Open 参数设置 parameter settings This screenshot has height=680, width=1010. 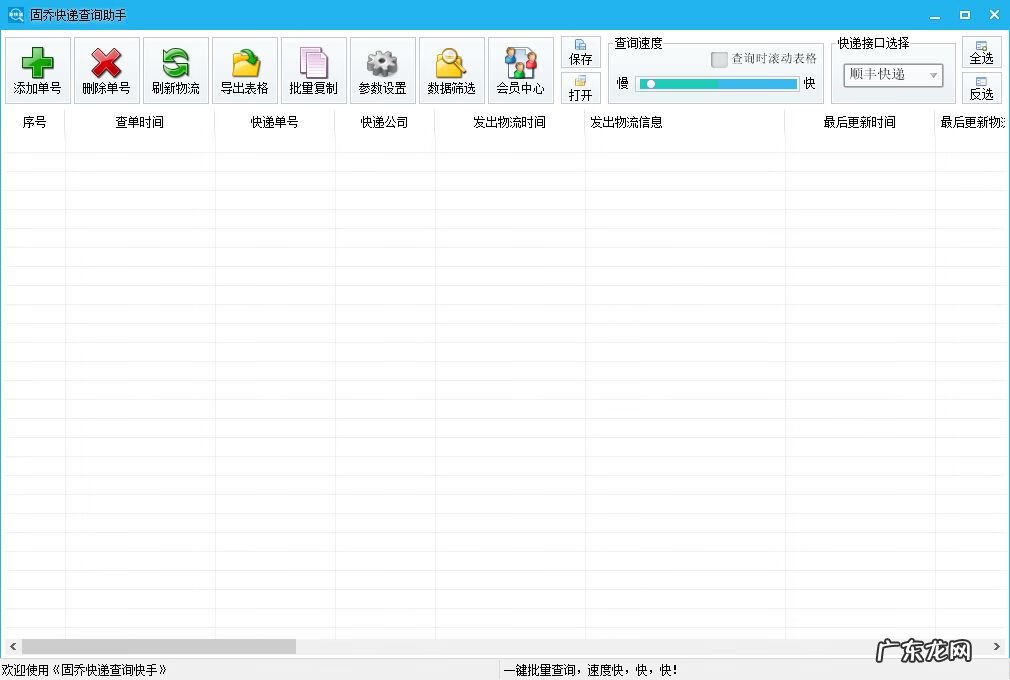point(382,69)
